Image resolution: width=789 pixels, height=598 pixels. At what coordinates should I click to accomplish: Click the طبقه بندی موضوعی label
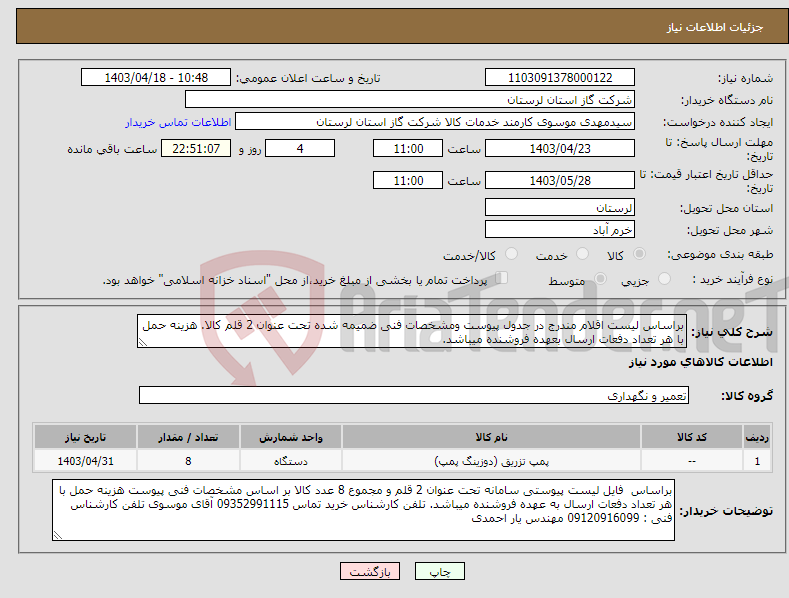tap(720, 254)
